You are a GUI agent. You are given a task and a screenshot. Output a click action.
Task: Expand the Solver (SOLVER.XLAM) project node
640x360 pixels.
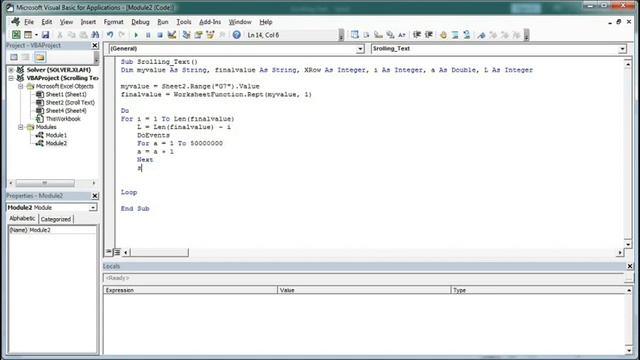click(11, 70)
